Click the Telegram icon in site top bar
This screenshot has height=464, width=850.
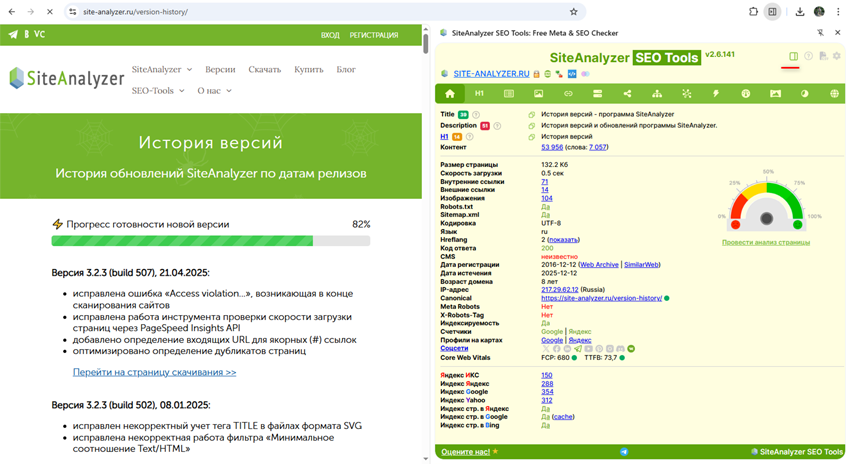(13, 34)
